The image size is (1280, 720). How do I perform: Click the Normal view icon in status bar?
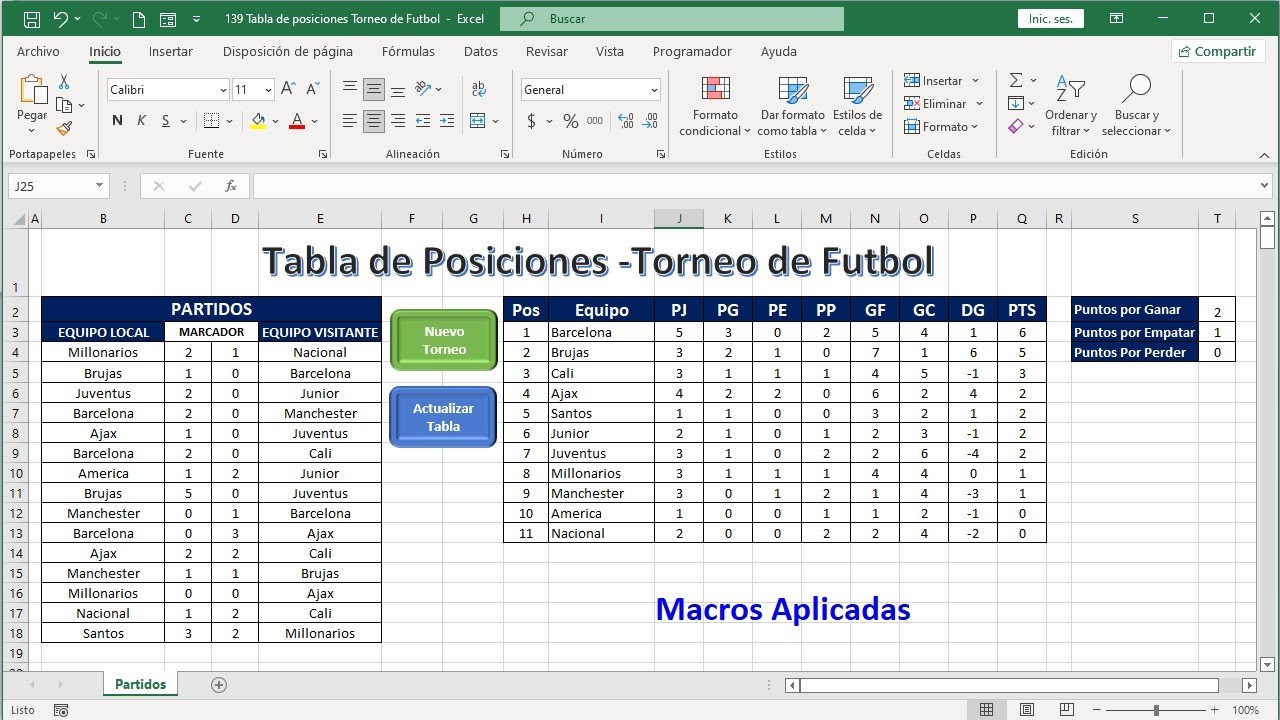click(987, 710)
